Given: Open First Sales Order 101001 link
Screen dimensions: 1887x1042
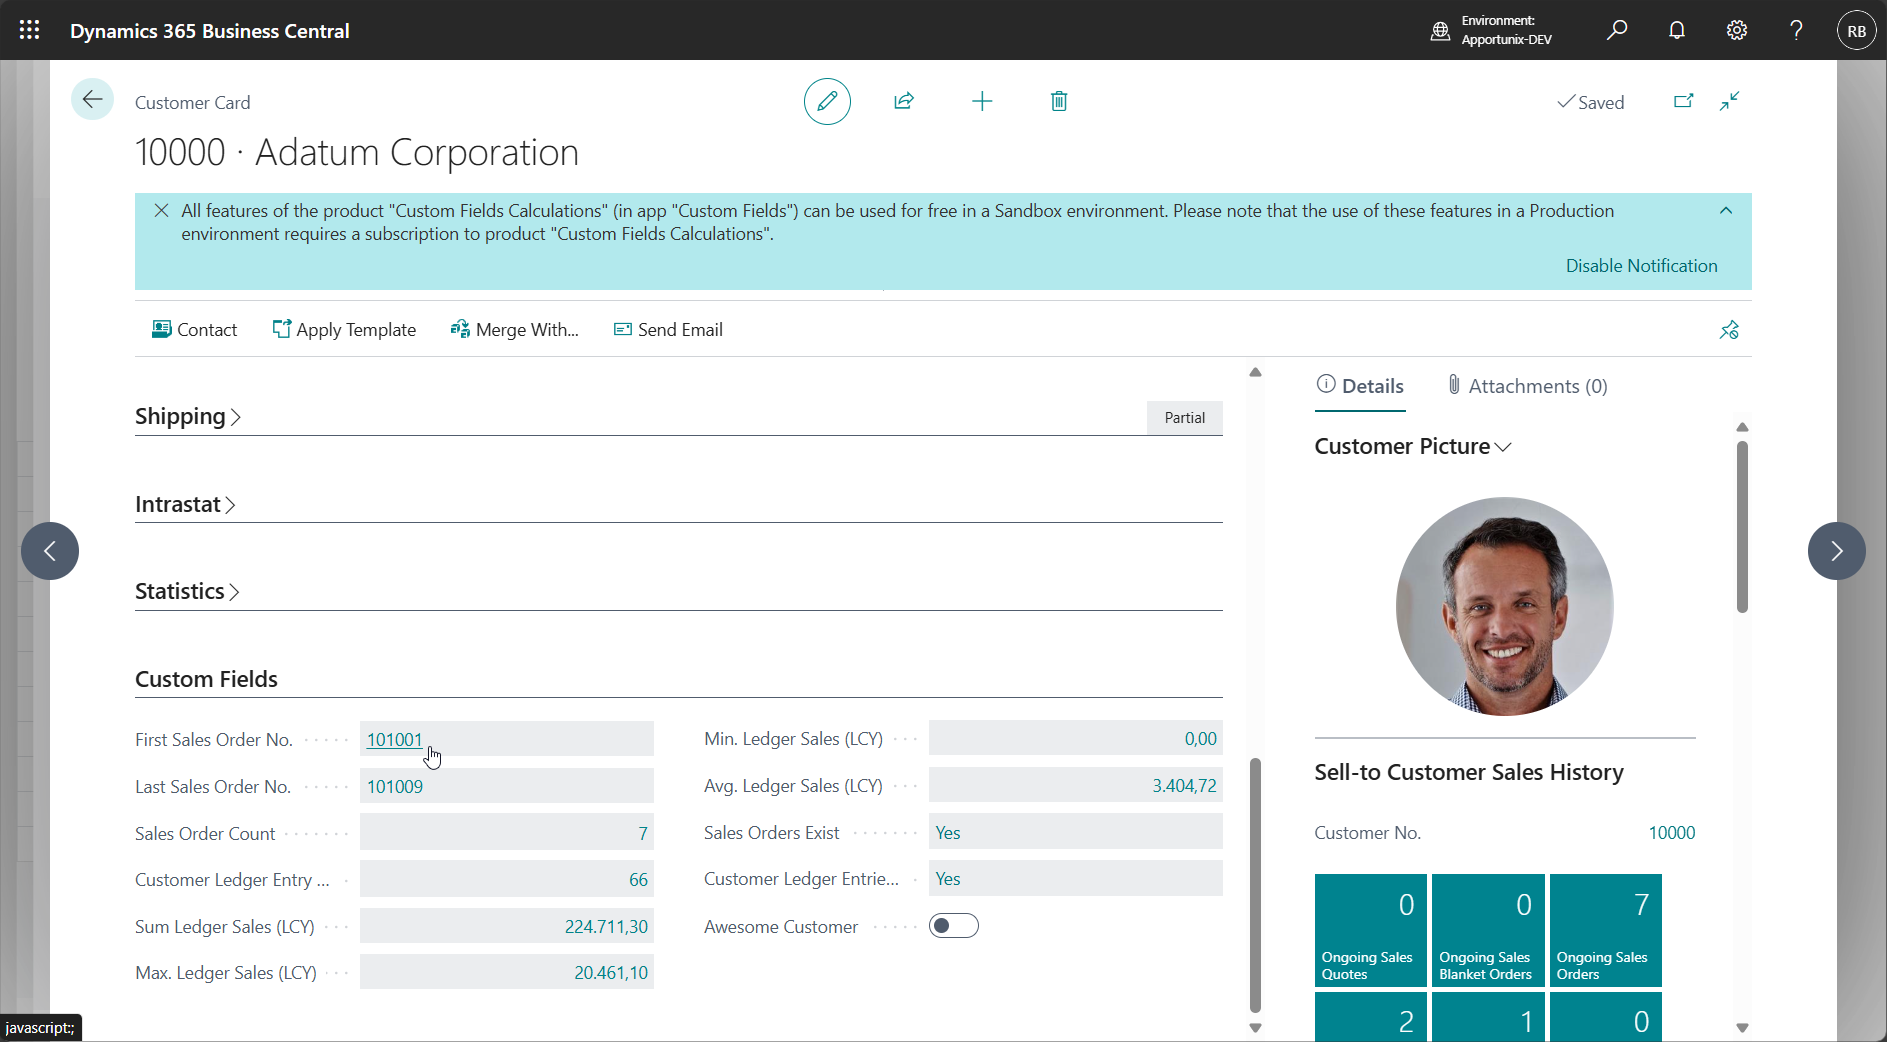Looking at the screenshot, I should click(394, 740).
